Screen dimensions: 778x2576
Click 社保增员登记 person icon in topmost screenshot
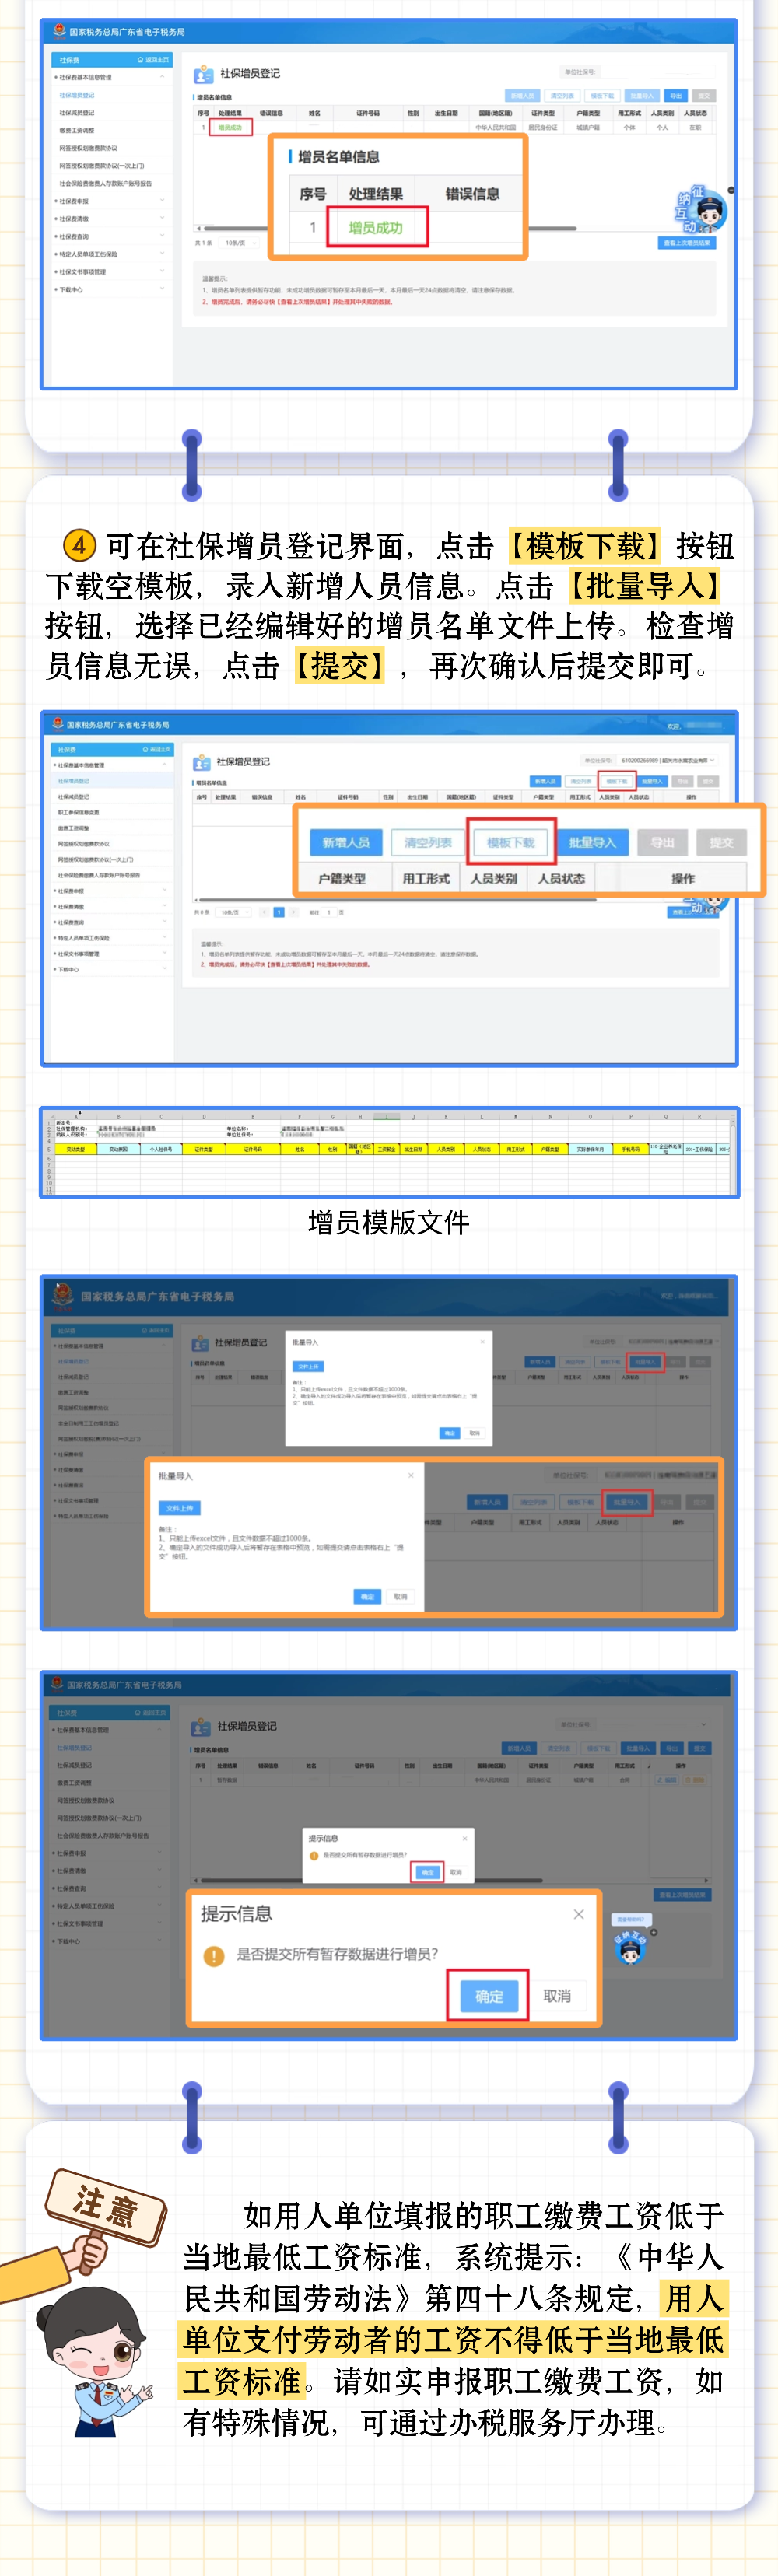click(203, 74)
